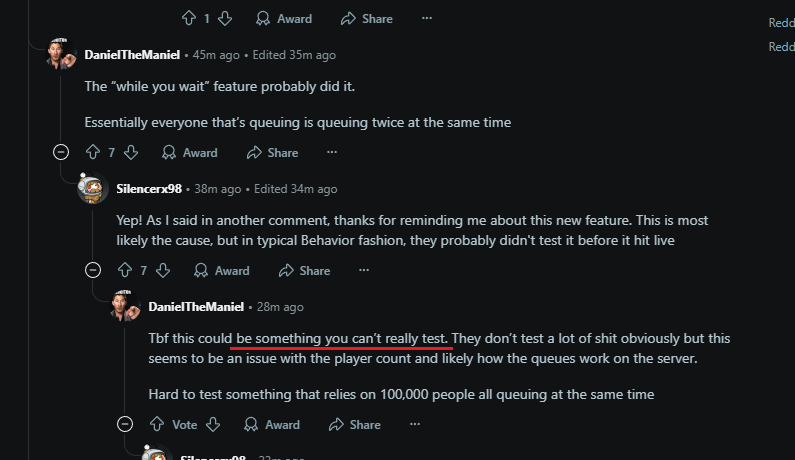Downvote DanielTheManiel's "while you wait" comment

coord(130,153)
